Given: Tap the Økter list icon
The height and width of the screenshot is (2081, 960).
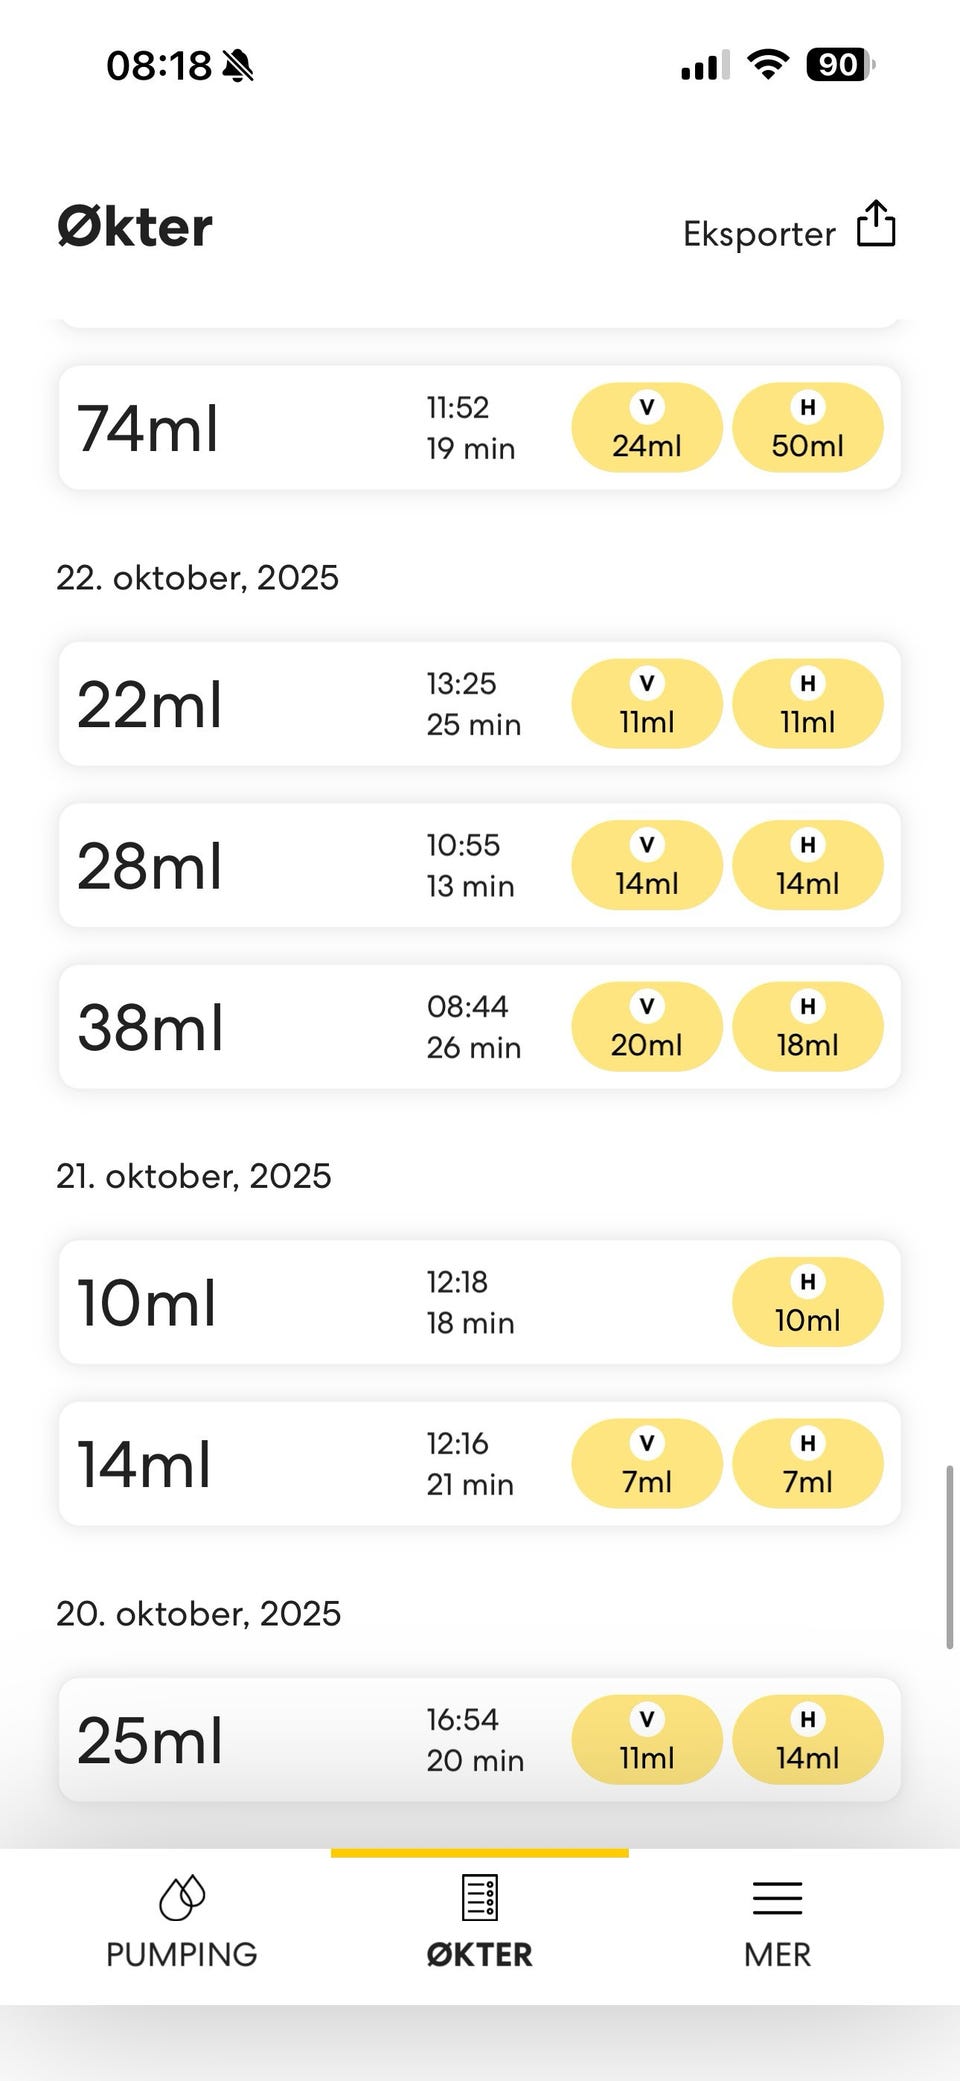Looking at the screenshot, I should pyautogui.click(x=480, y=1897).
